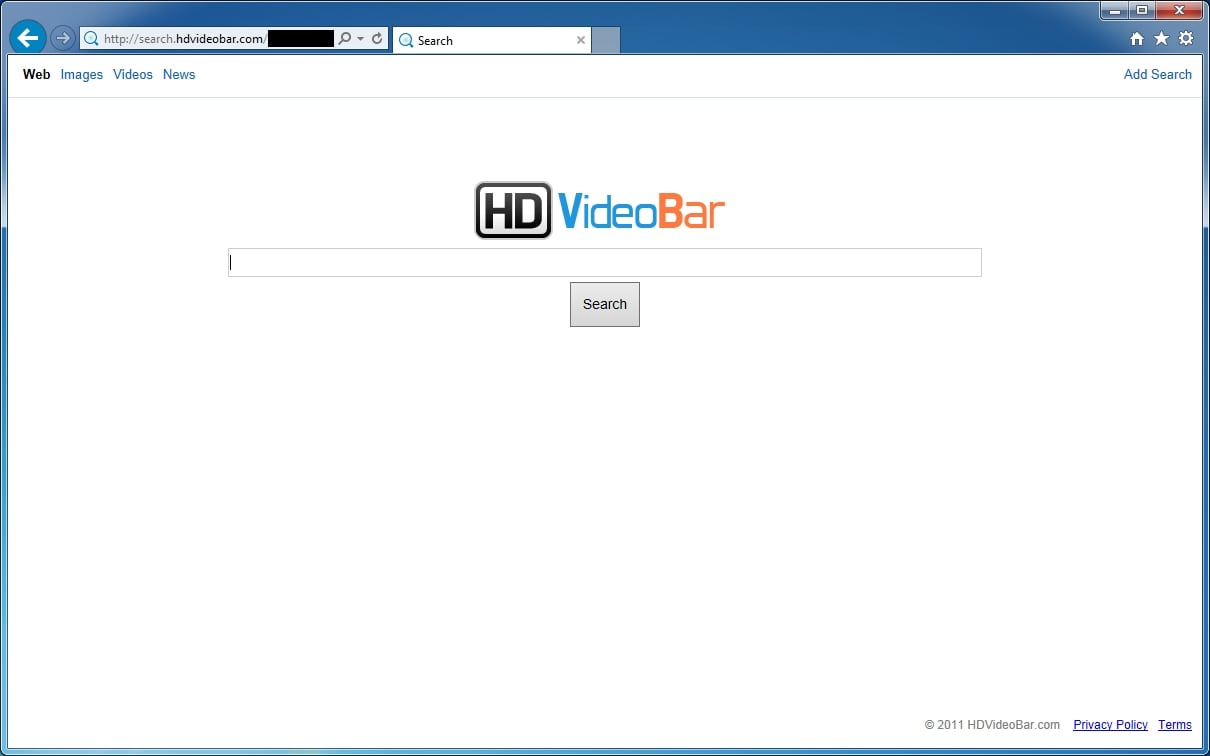Open the Privacy Policy link

coord(1110,725)
